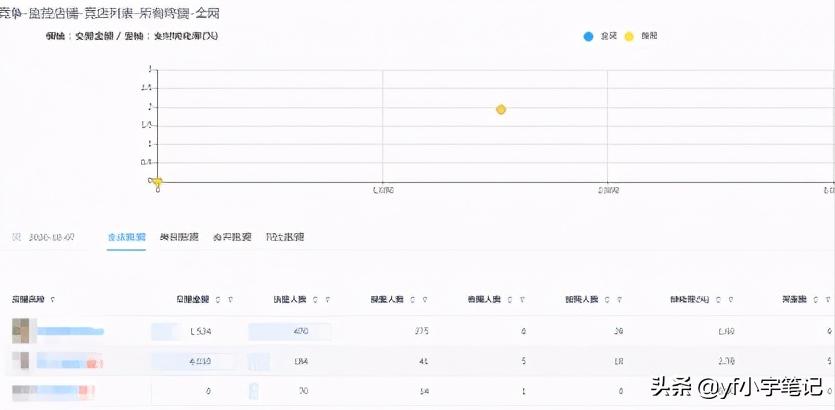Open the blurred shop link in 184 row
Image resolution: width=835 pixels, height=410 pixels.
point(69,363)
